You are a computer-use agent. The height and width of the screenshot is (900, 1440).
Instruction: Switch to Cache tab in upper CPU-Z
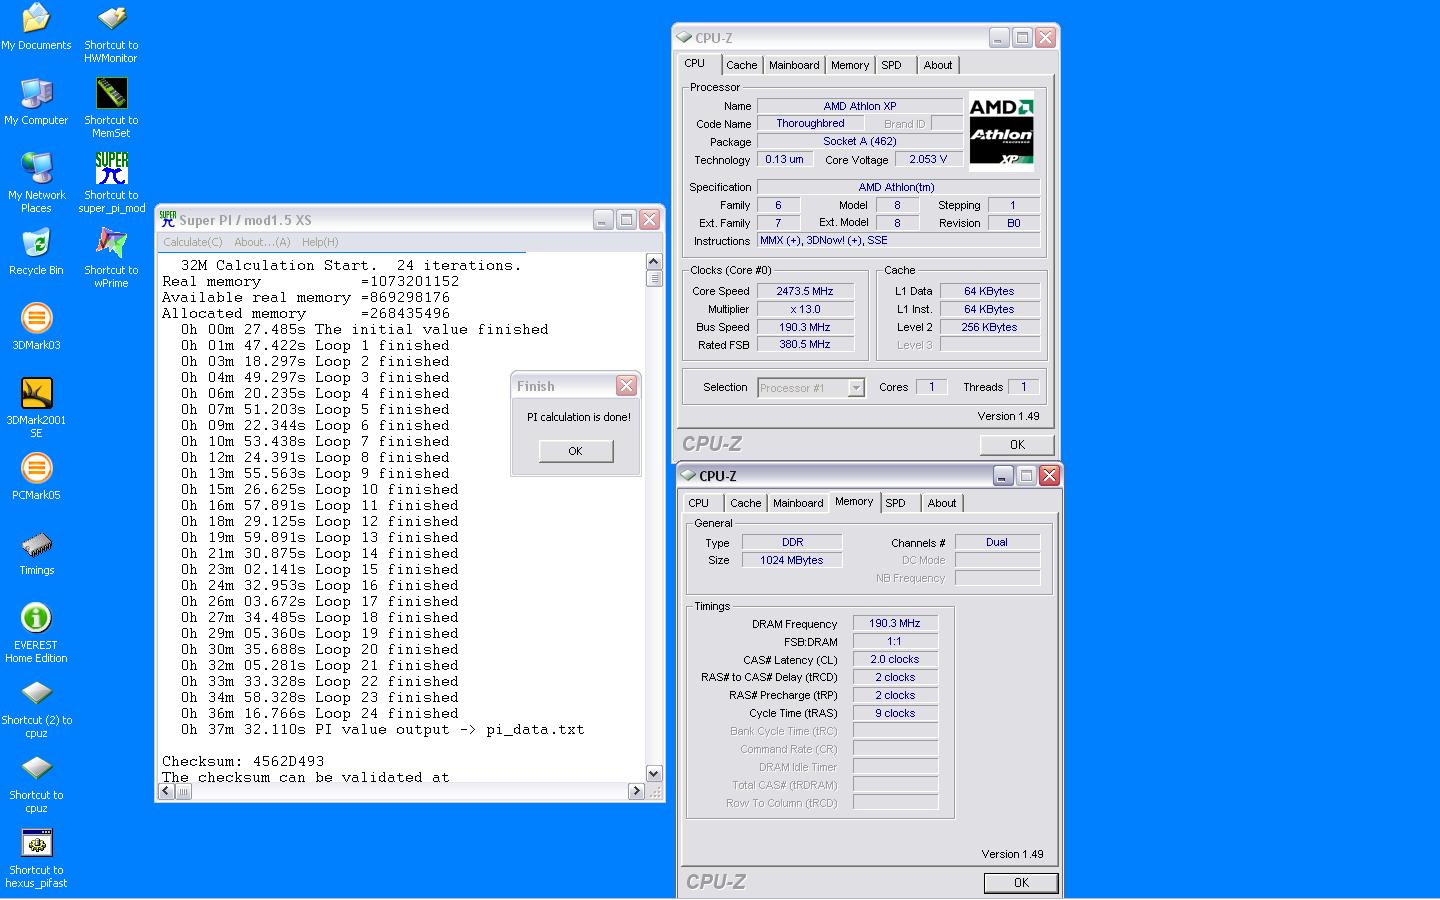click(741, 65)
